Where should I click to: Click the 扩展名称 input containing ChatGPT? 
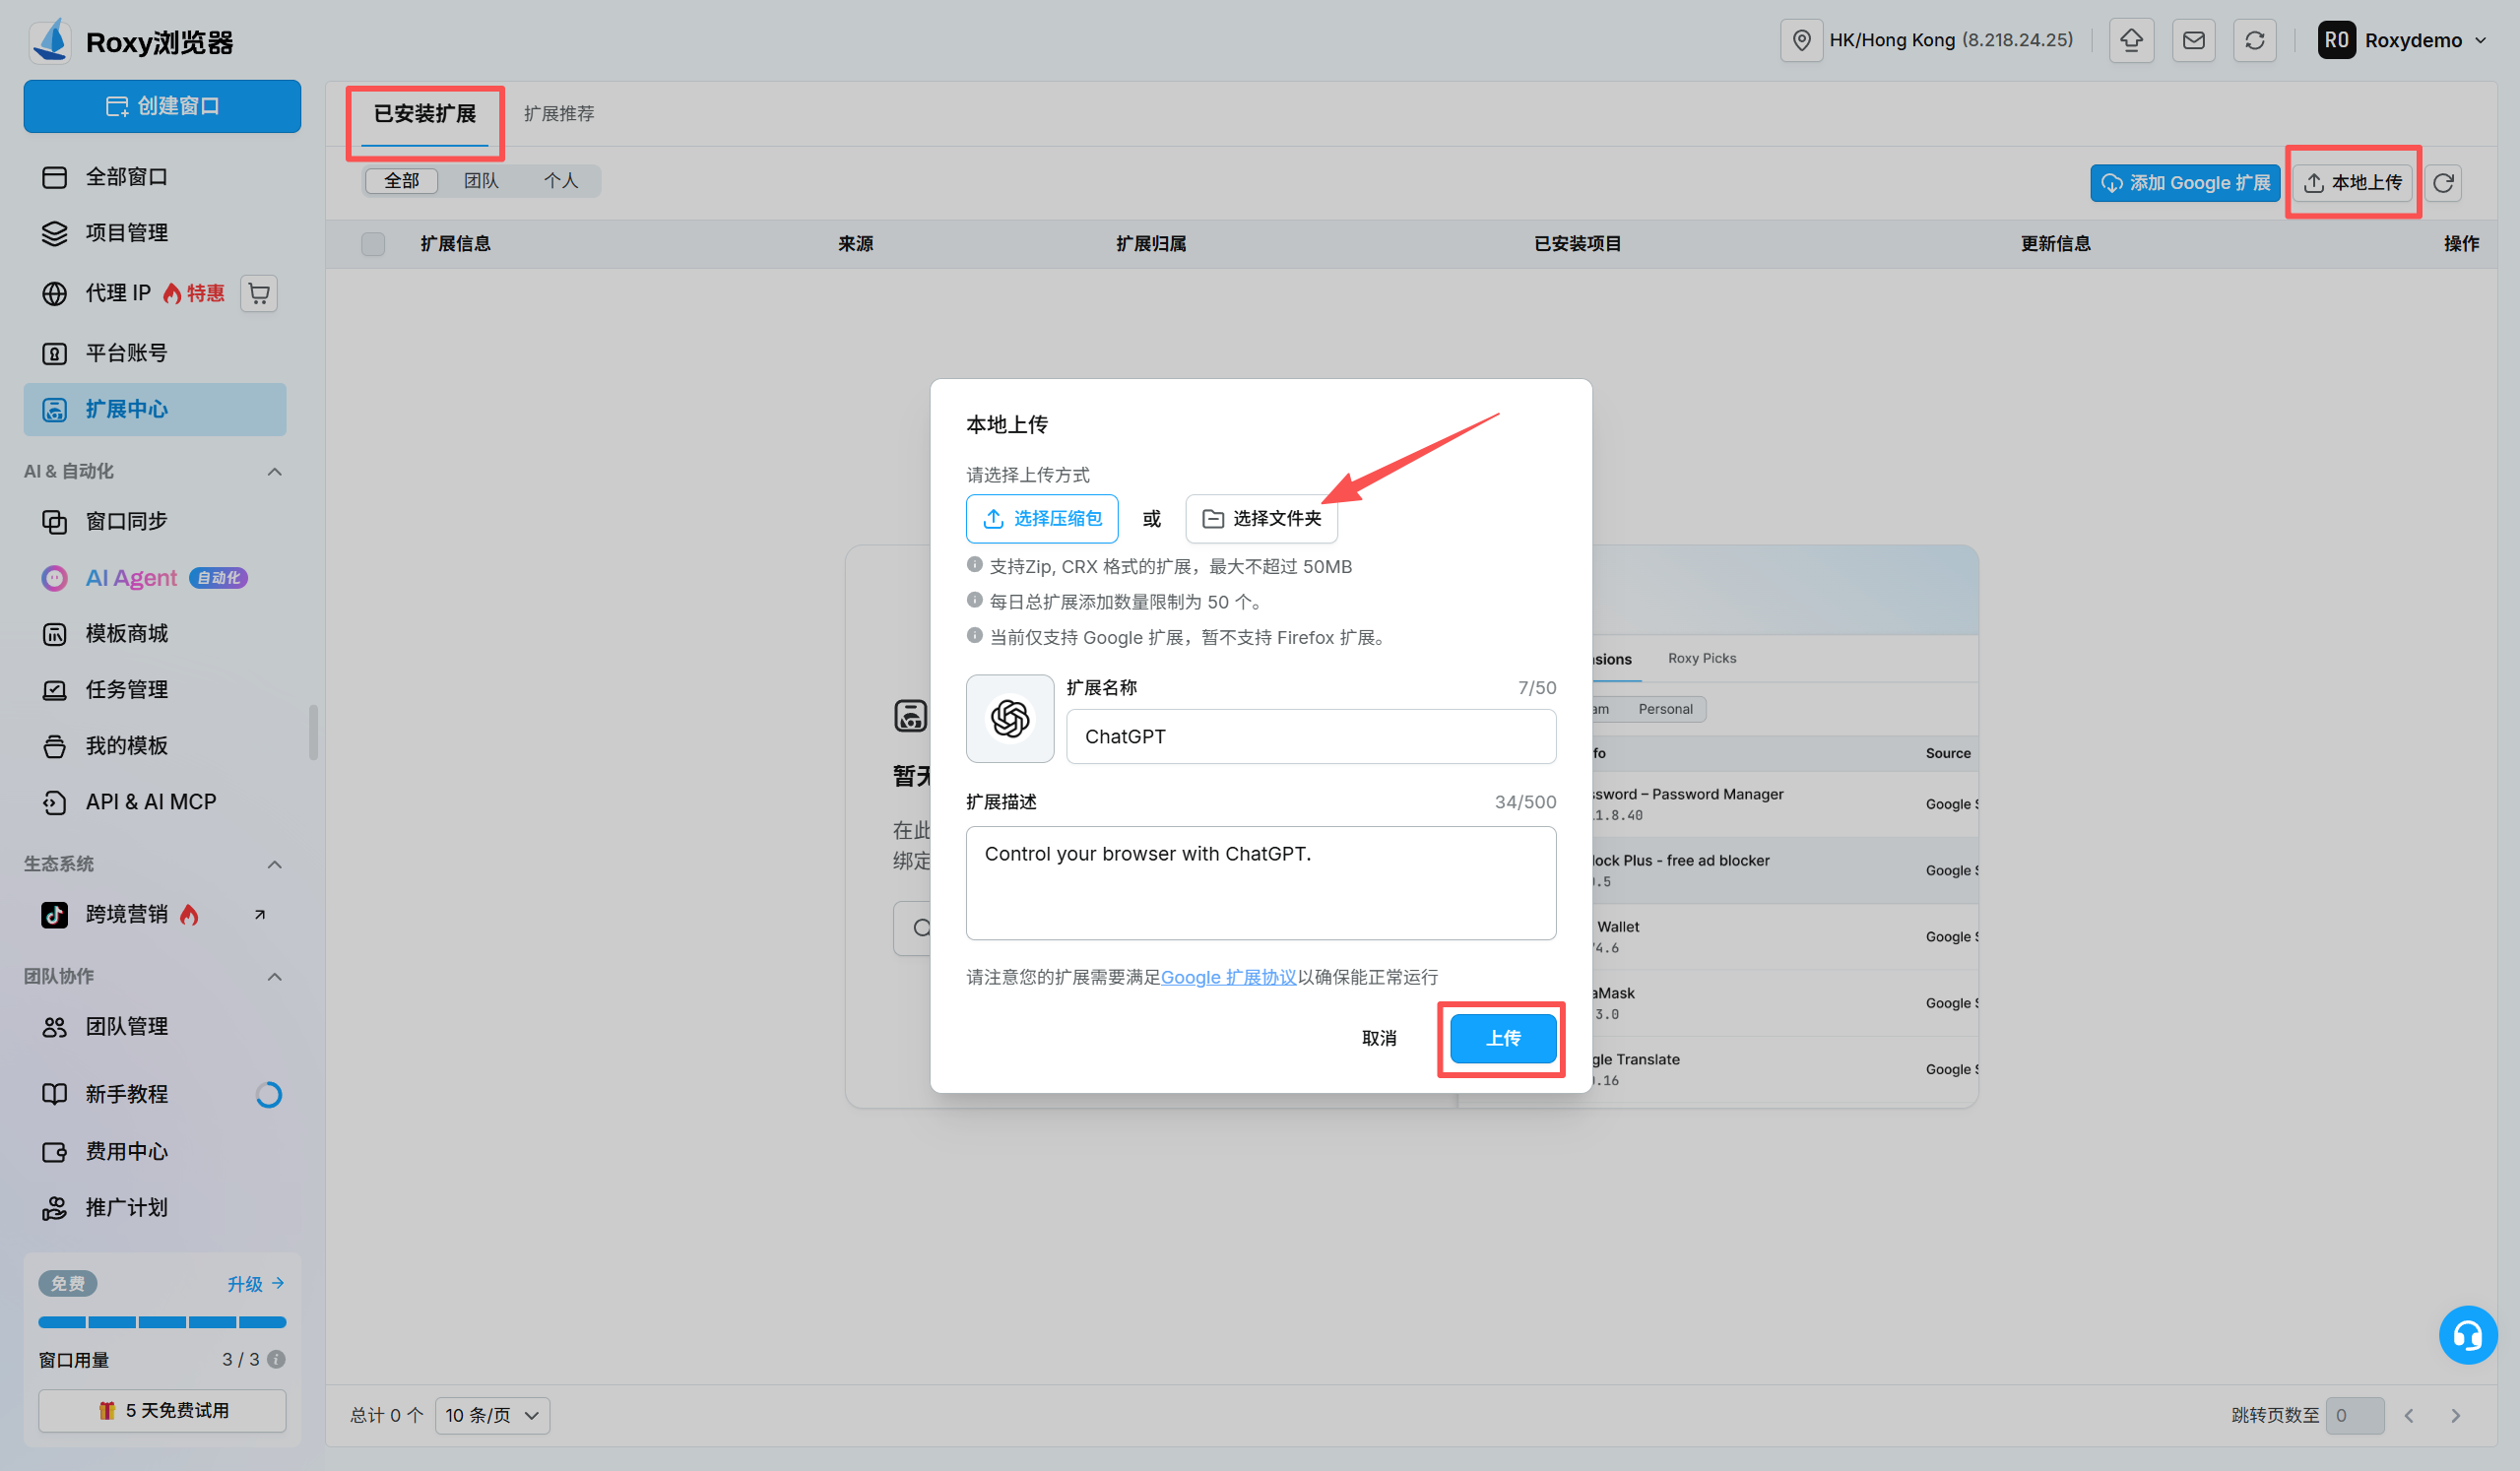tap(1310, 736)
